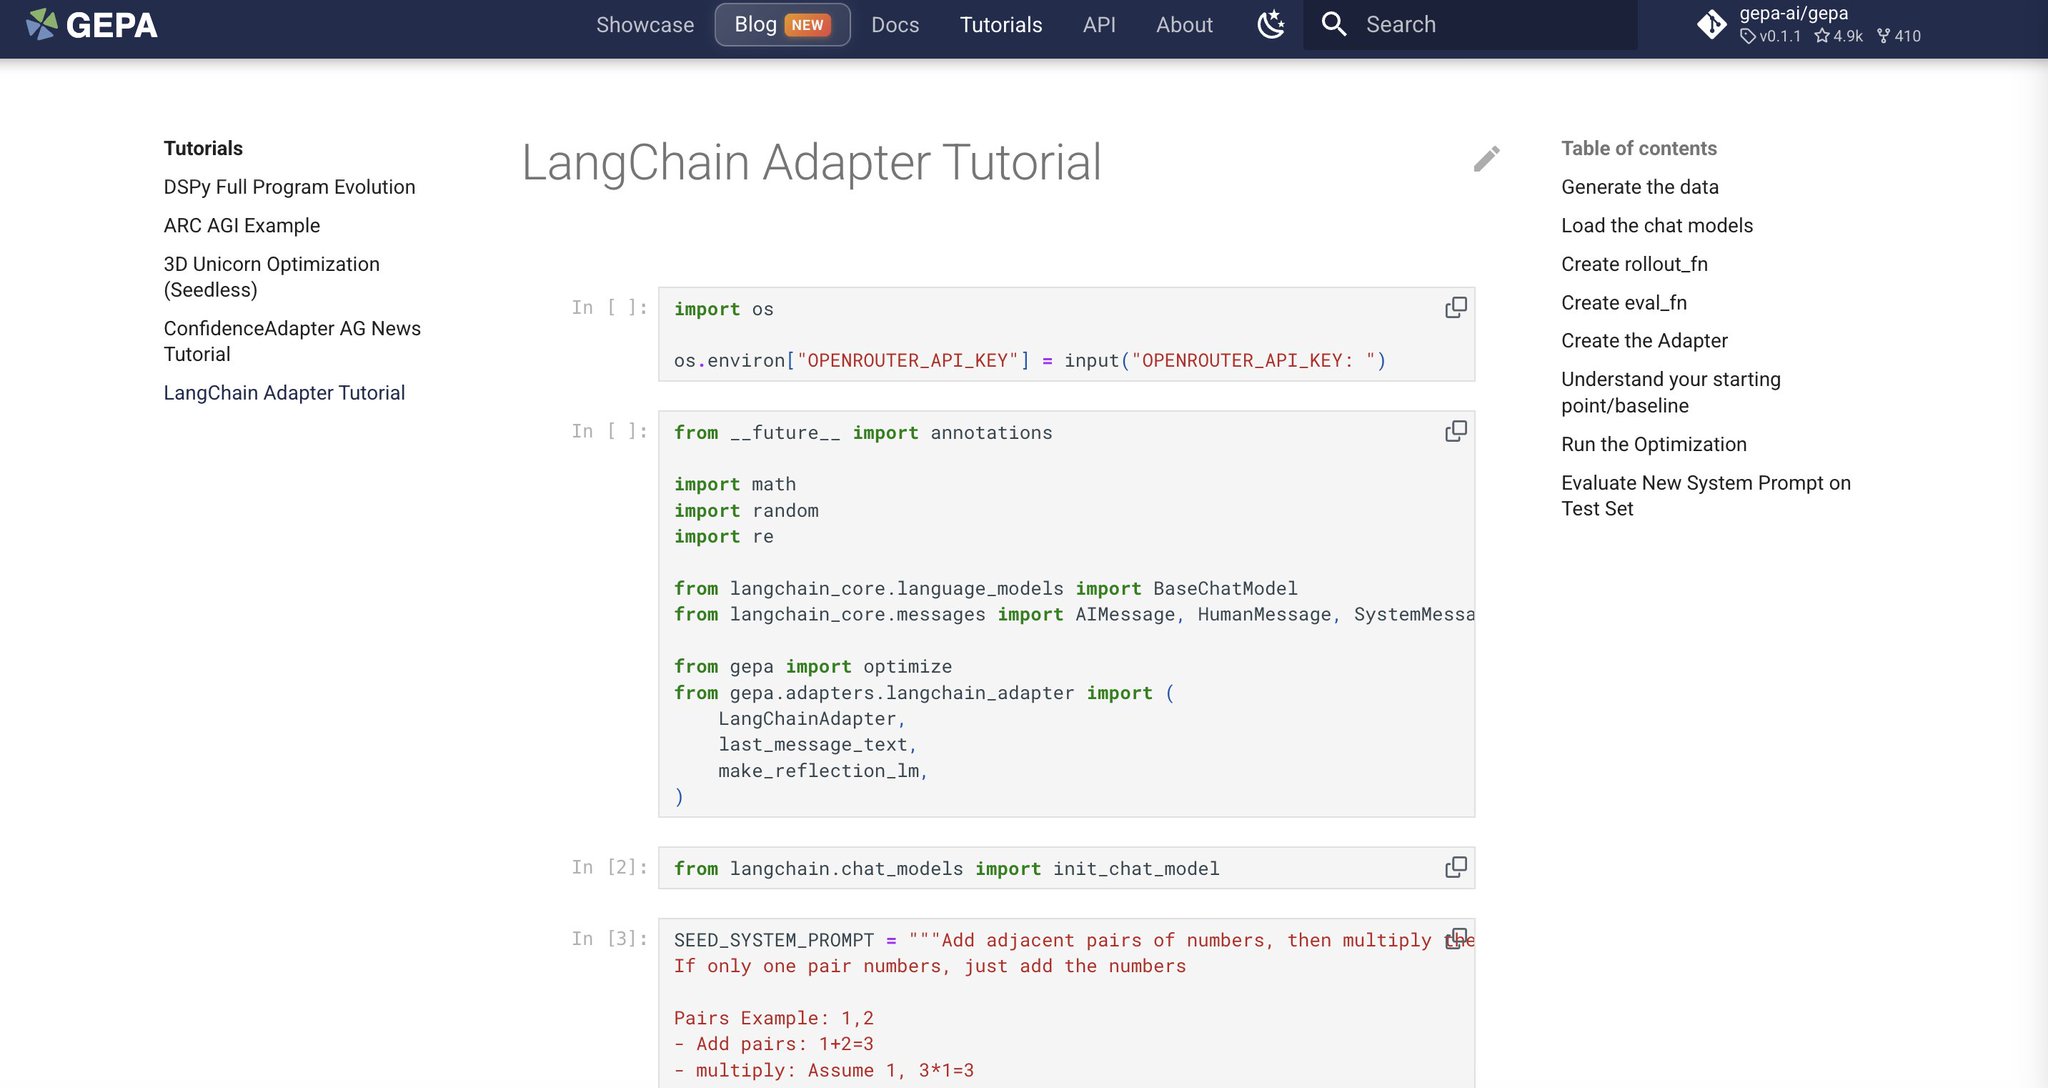The height and width of the screenshot is (1088, 2048).
Task: Open the gepa-ai/gepa git repository icon
Action: (x=1712, y=24)
